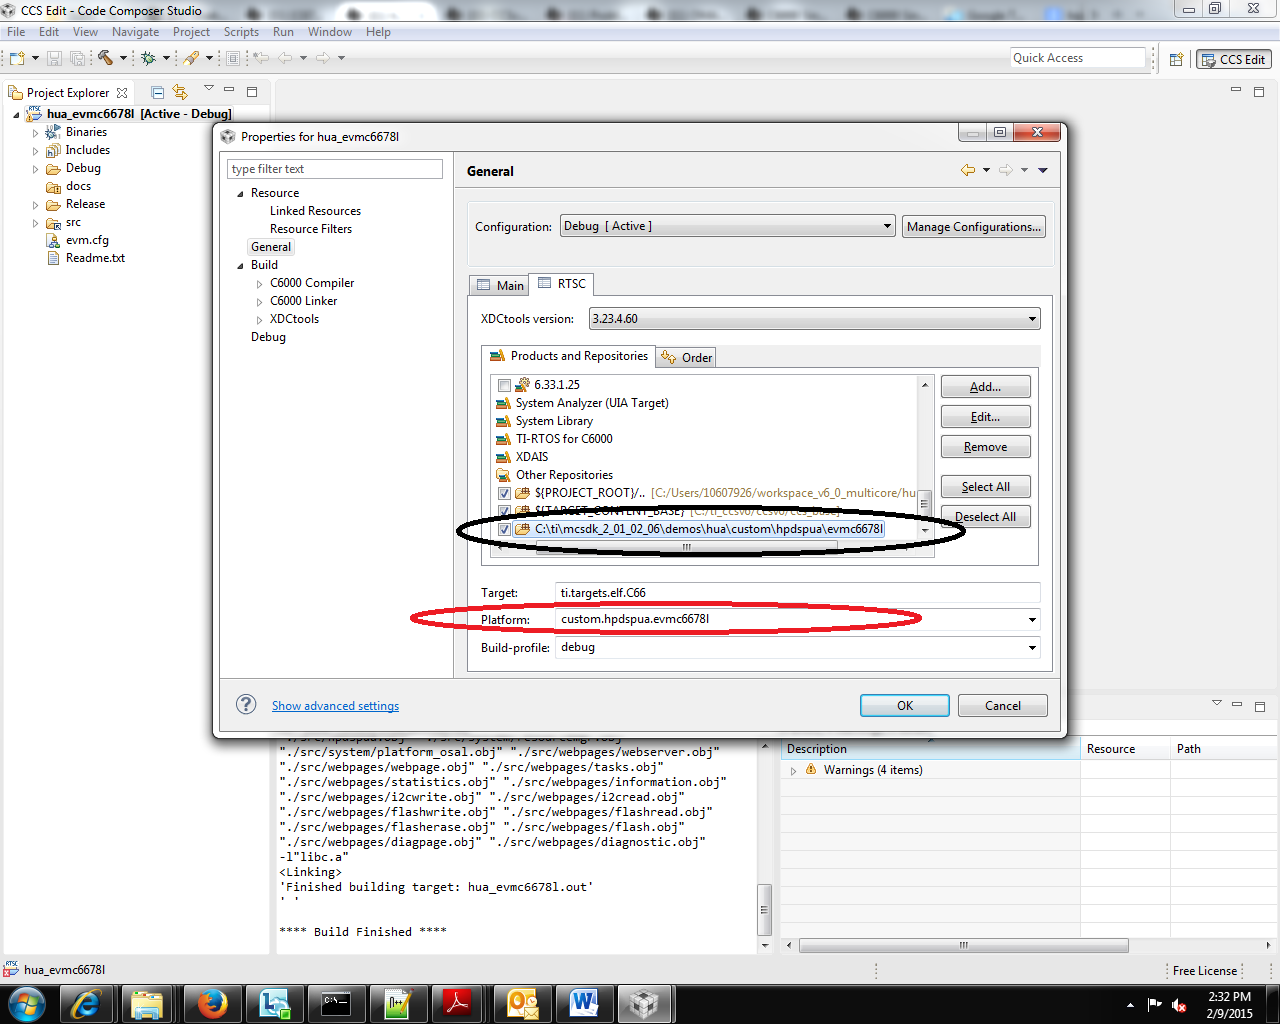Click the Remove button
The width and height of the screenshot is (1280, 1024).
[x=985, y=447]
